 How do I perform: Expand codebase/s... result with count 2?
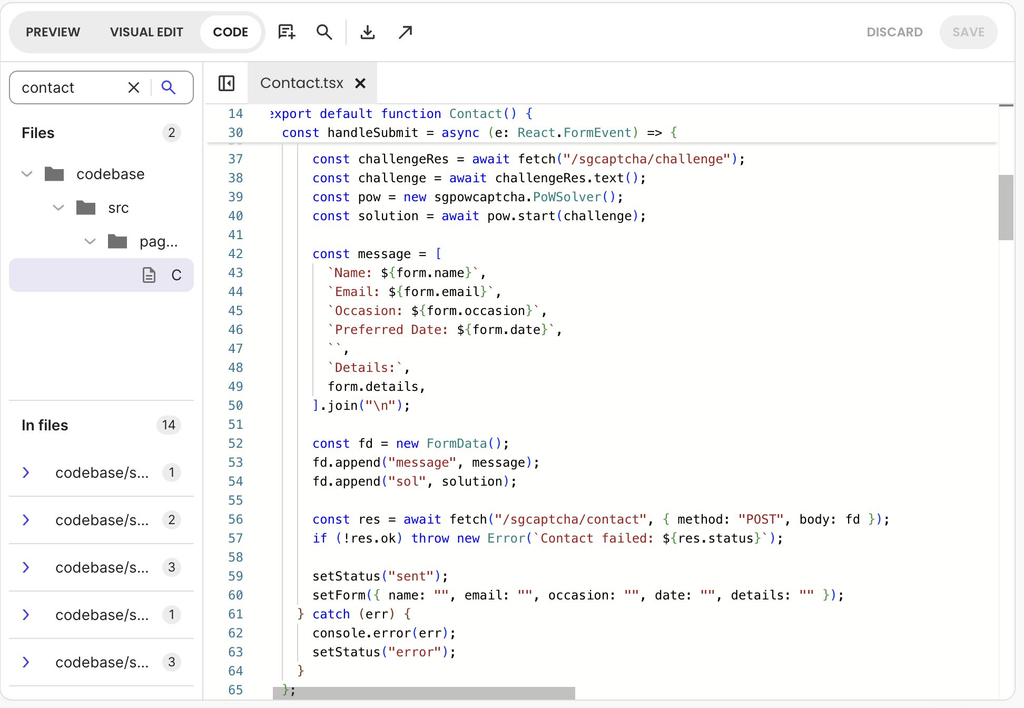(26, 520)
